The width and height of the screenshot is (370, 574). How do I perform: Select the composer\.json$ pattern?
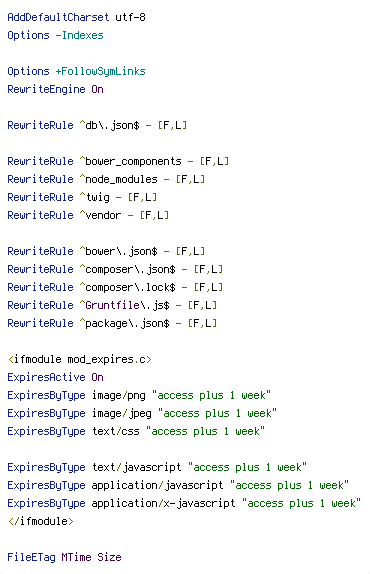pyautogui.click(x=127, y=269)
